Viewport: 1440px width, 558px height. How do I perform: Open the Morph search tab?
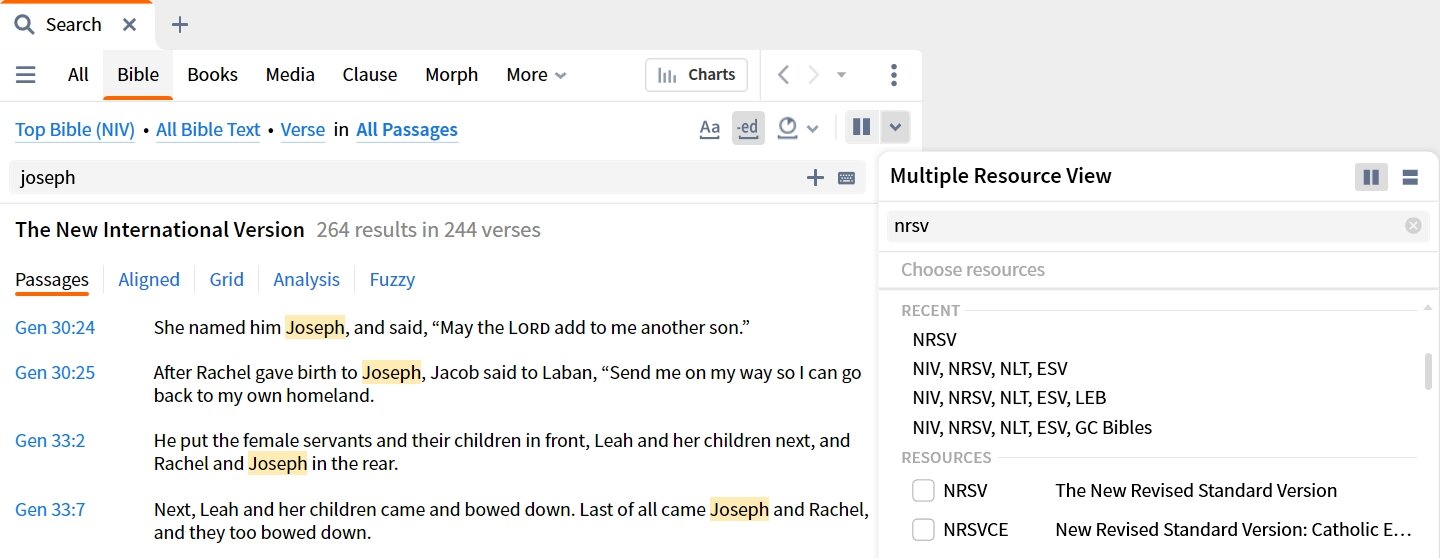(x=452, y=75)
